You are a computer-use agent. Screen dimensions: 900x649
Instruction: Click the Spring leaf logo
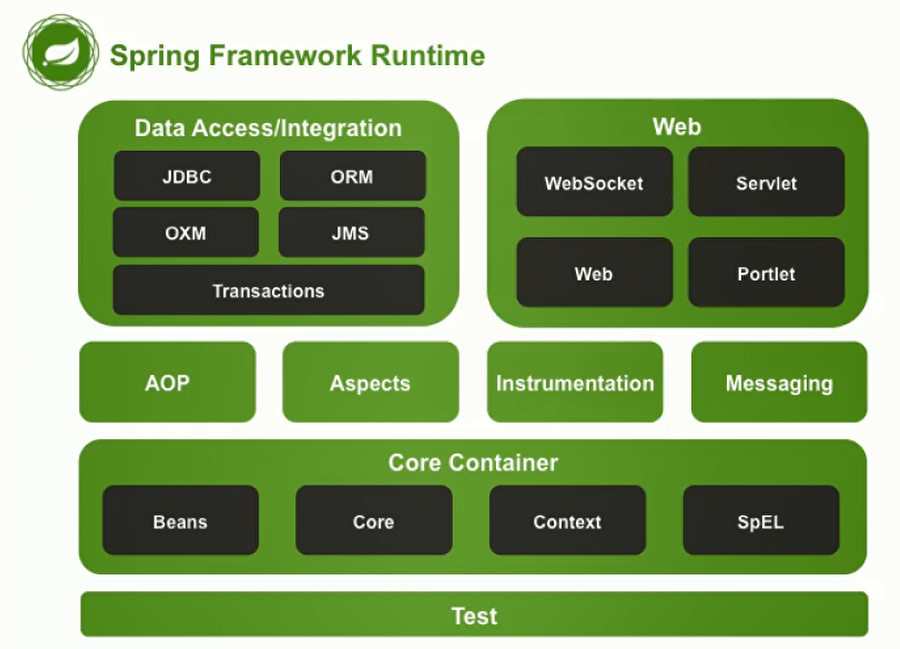(60, 52)
